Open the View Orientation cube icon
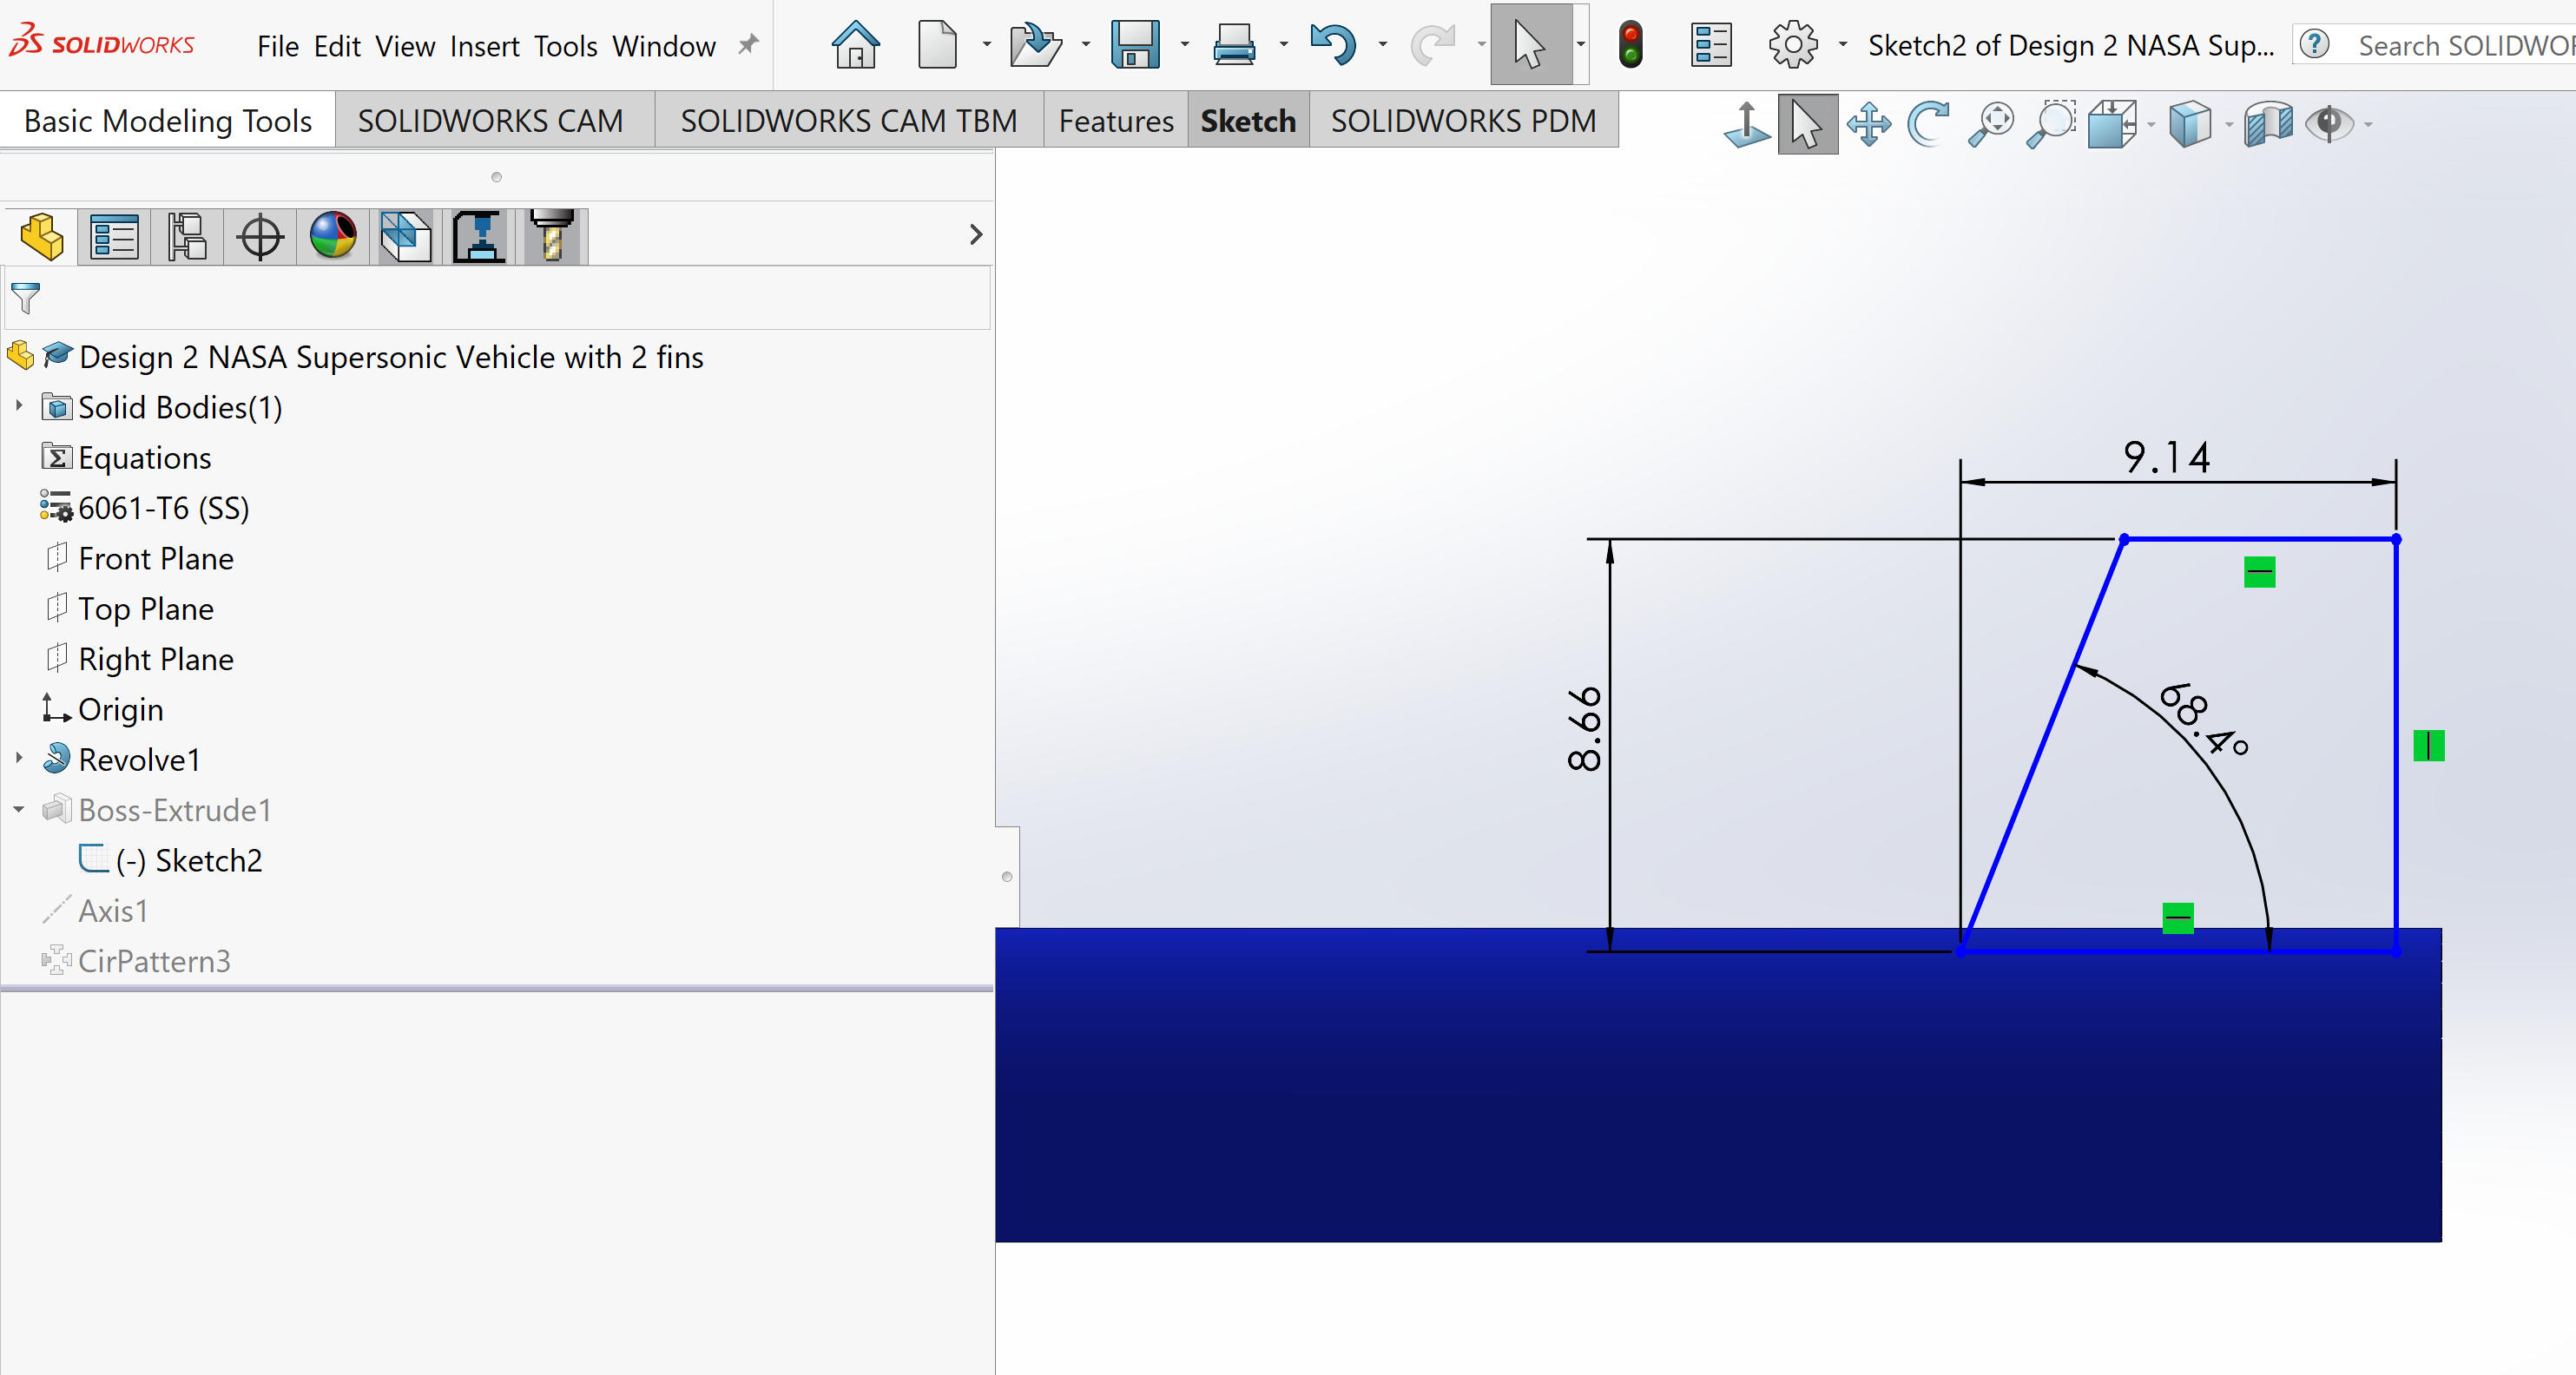Viewport: 2576px width, 1375px height. (2112, 125)
